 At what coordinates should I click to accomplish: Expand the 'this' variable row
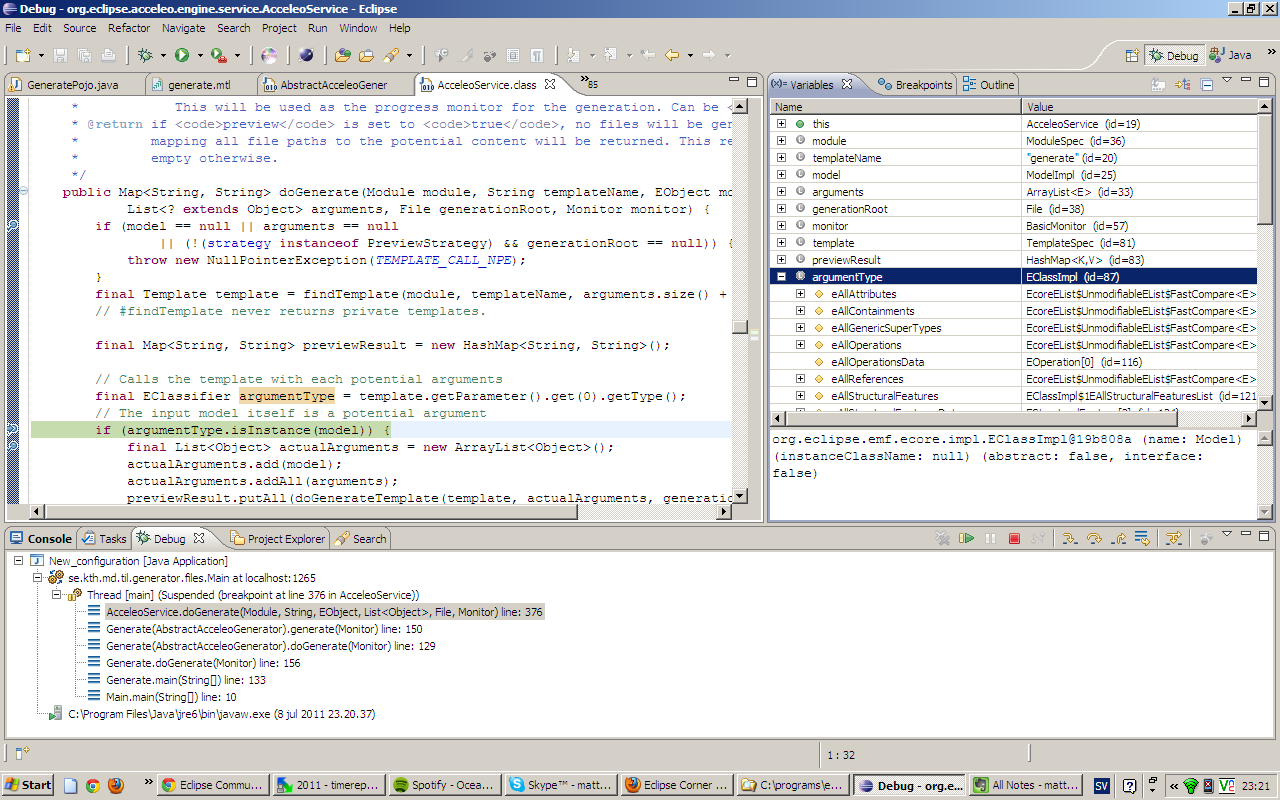(x=782, y=124)
